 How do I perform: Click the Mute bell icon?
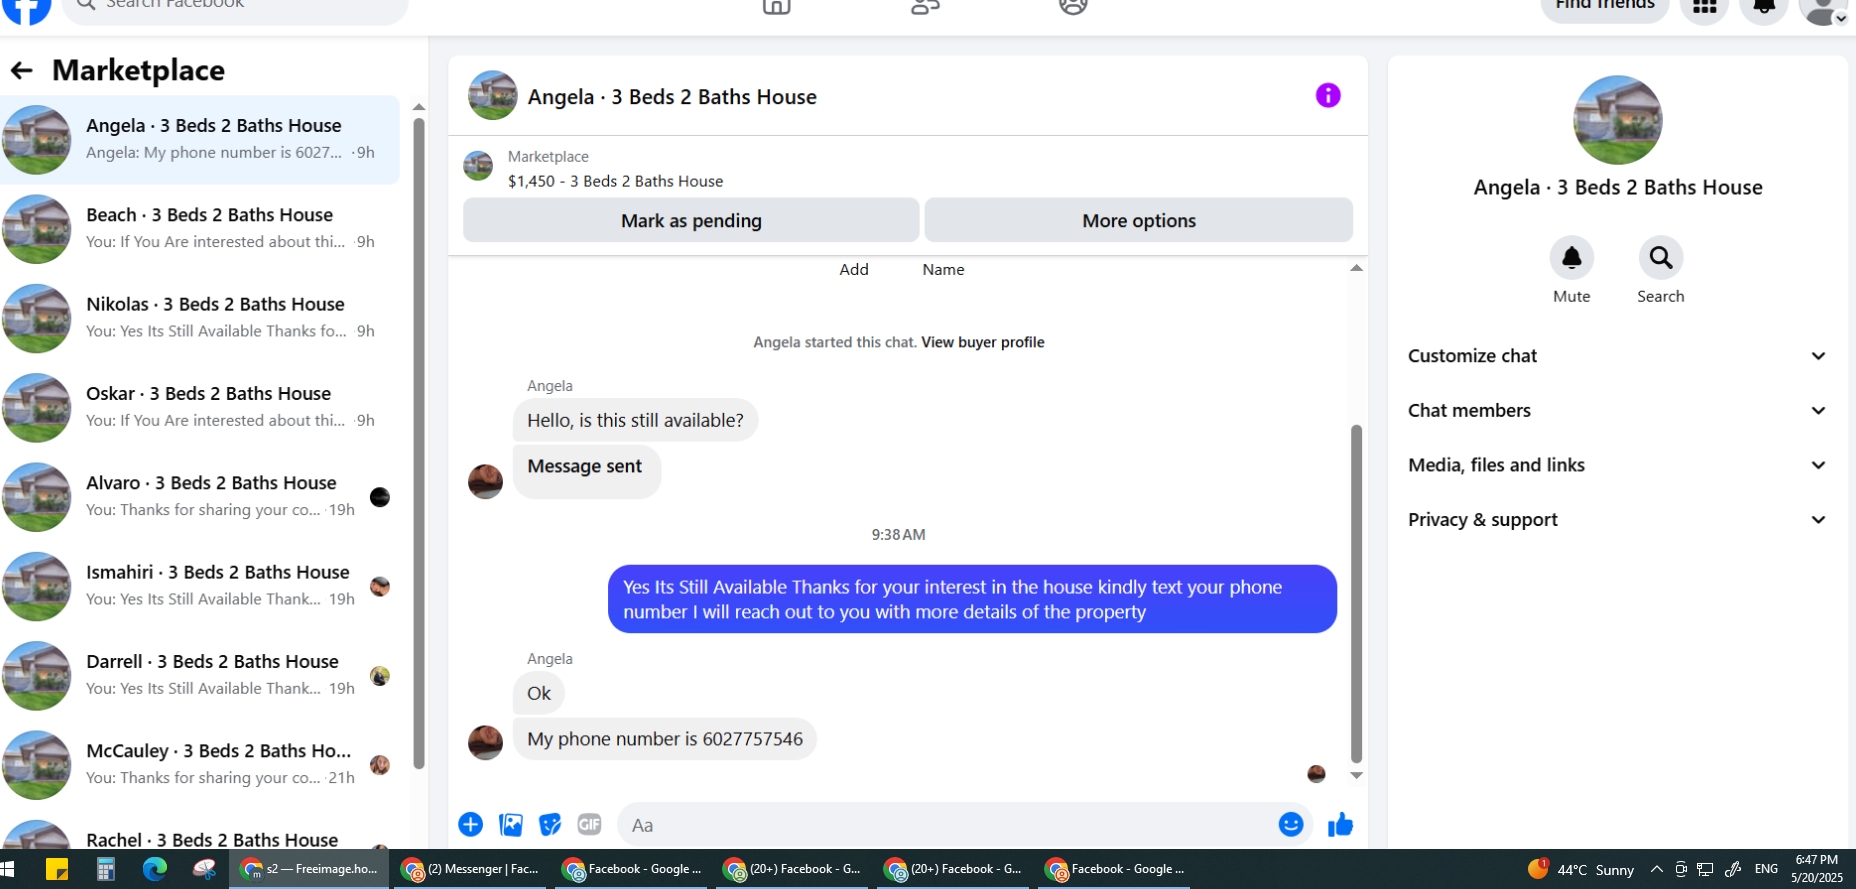(1571, 258)
